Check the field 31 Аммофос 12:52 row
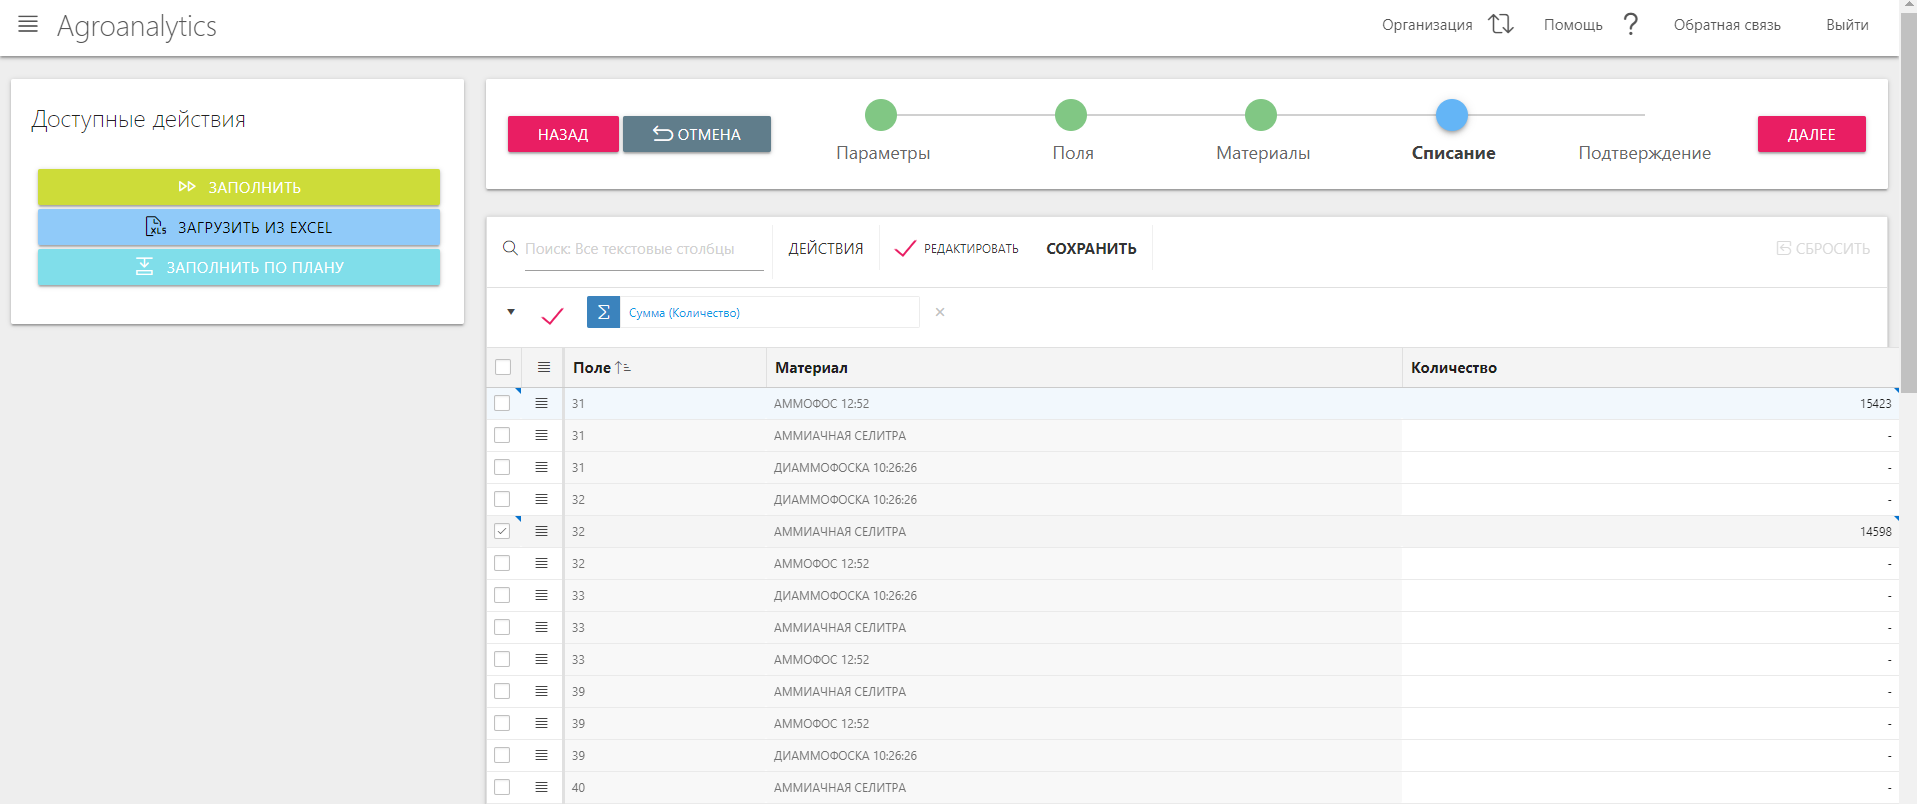1917x804 pixels. click(502, 403)
